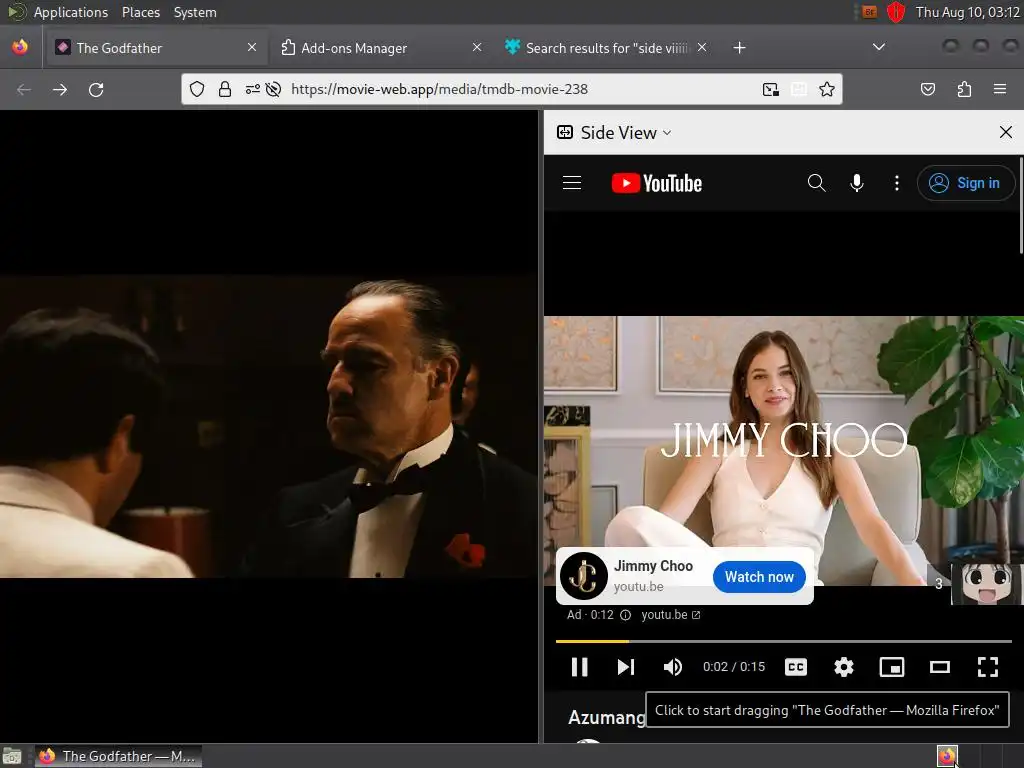
Task: Open the Firefox application menu
Action: 1000,89
